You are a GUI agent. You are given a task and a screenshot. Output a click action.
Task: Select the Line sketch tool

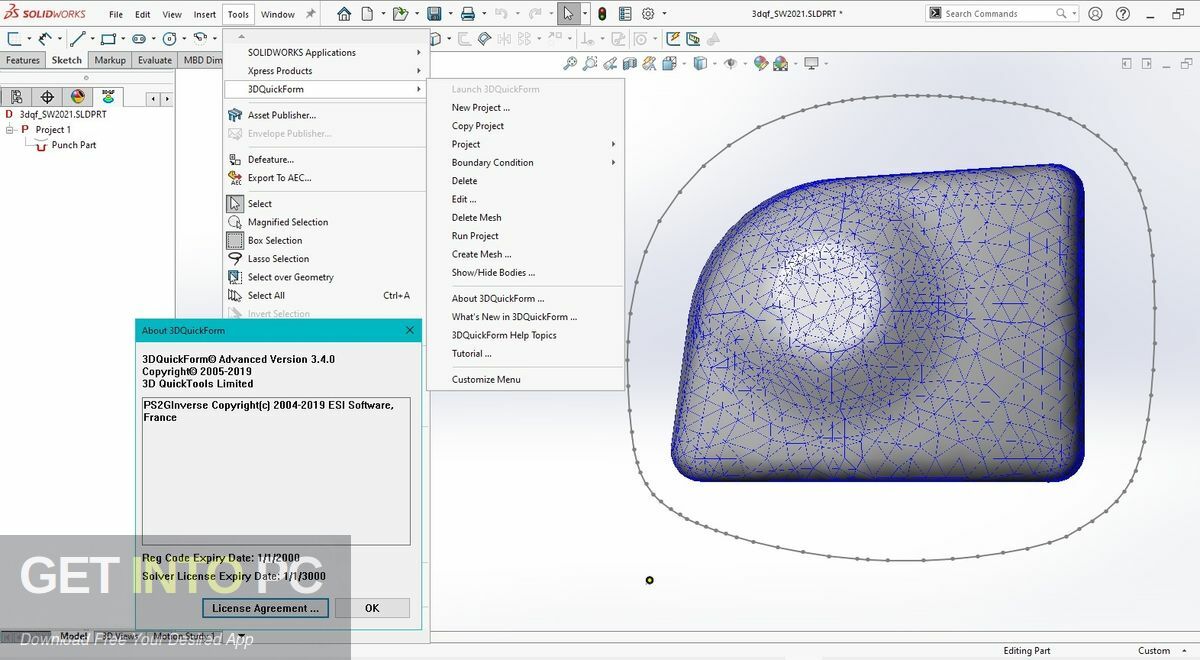point(78,38)
